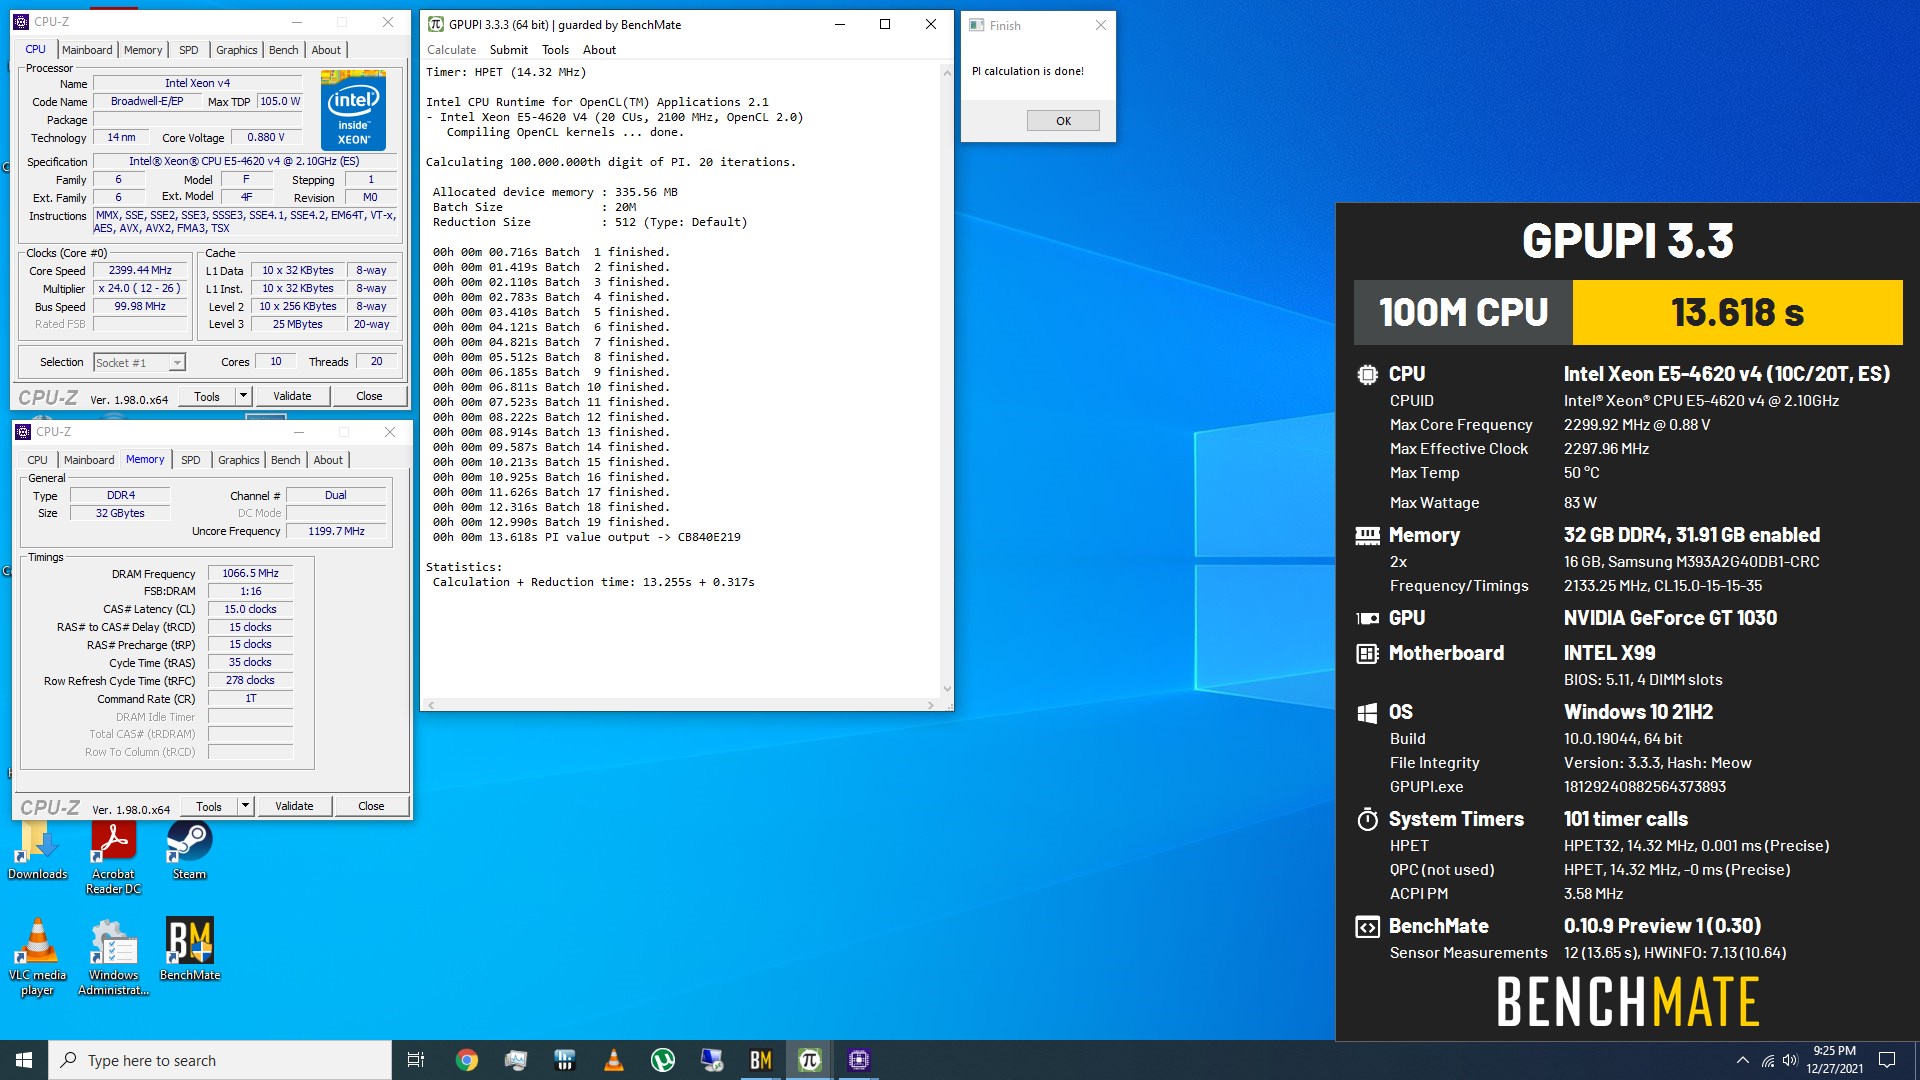This screenshot has height=1080, width=1920.
Task: Open the Action Center notifications icon
Action: pos(1887,1060)
